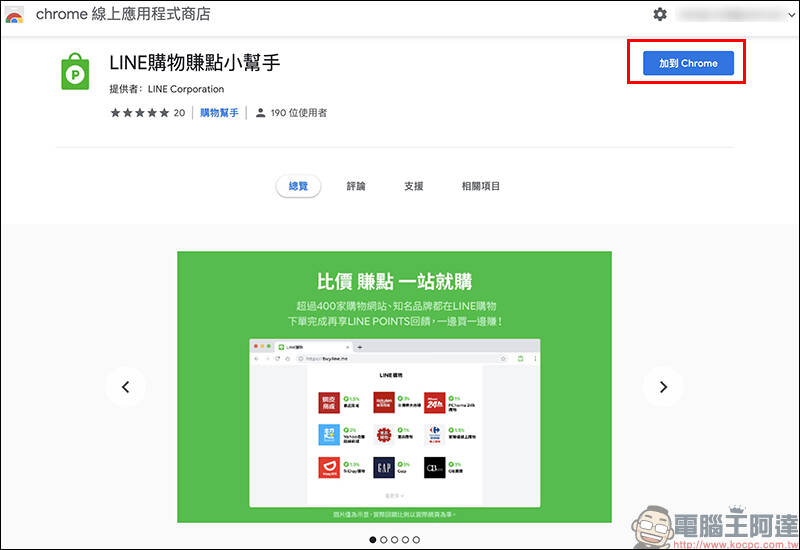Click the 加到 Chrome button

tap(688, 63)
